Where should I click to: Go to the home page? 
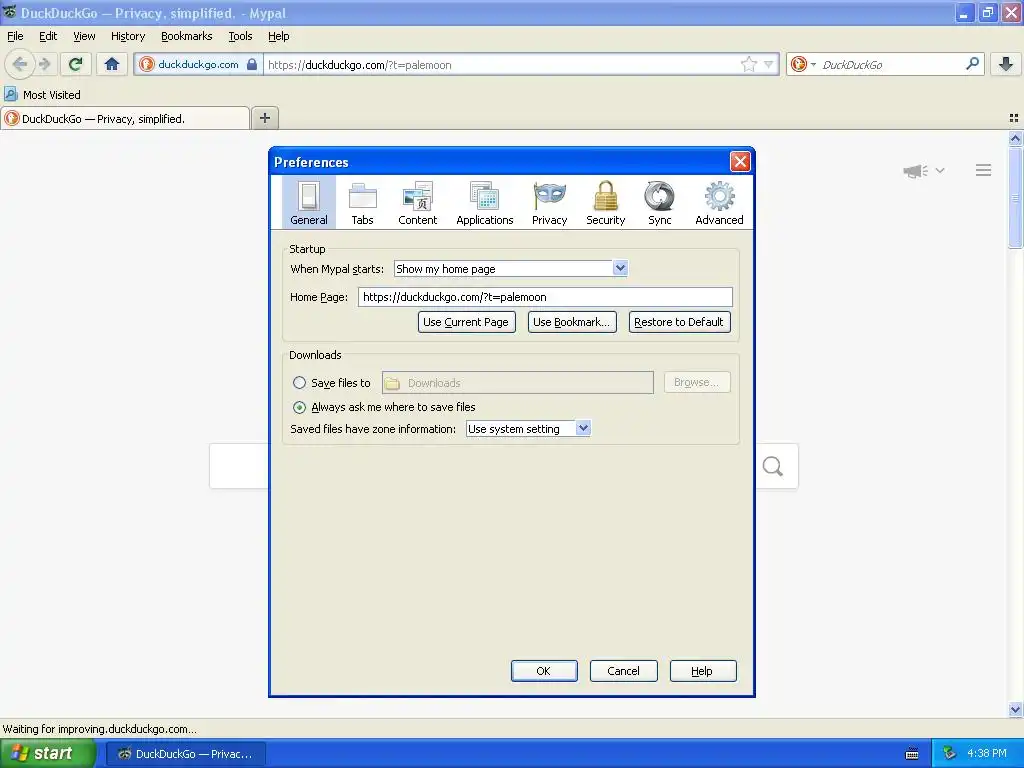click(x=112, y=64)
